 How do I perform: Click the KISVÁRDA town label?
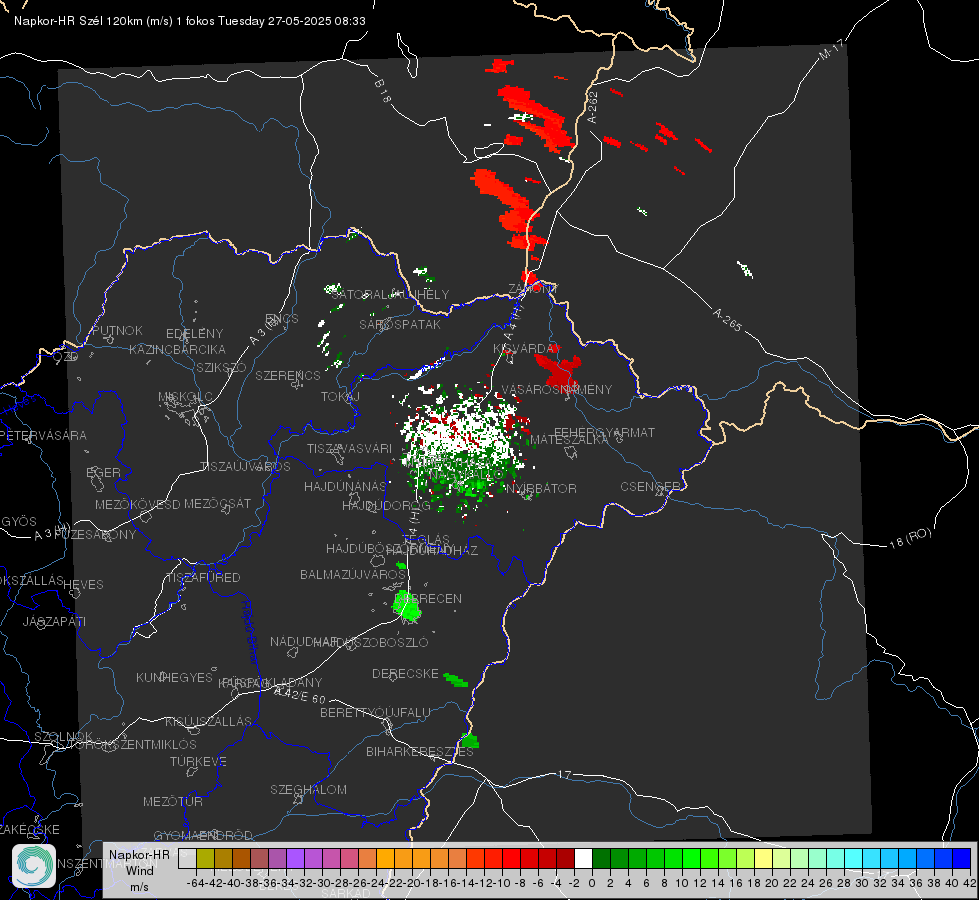(x=526, y=349)
